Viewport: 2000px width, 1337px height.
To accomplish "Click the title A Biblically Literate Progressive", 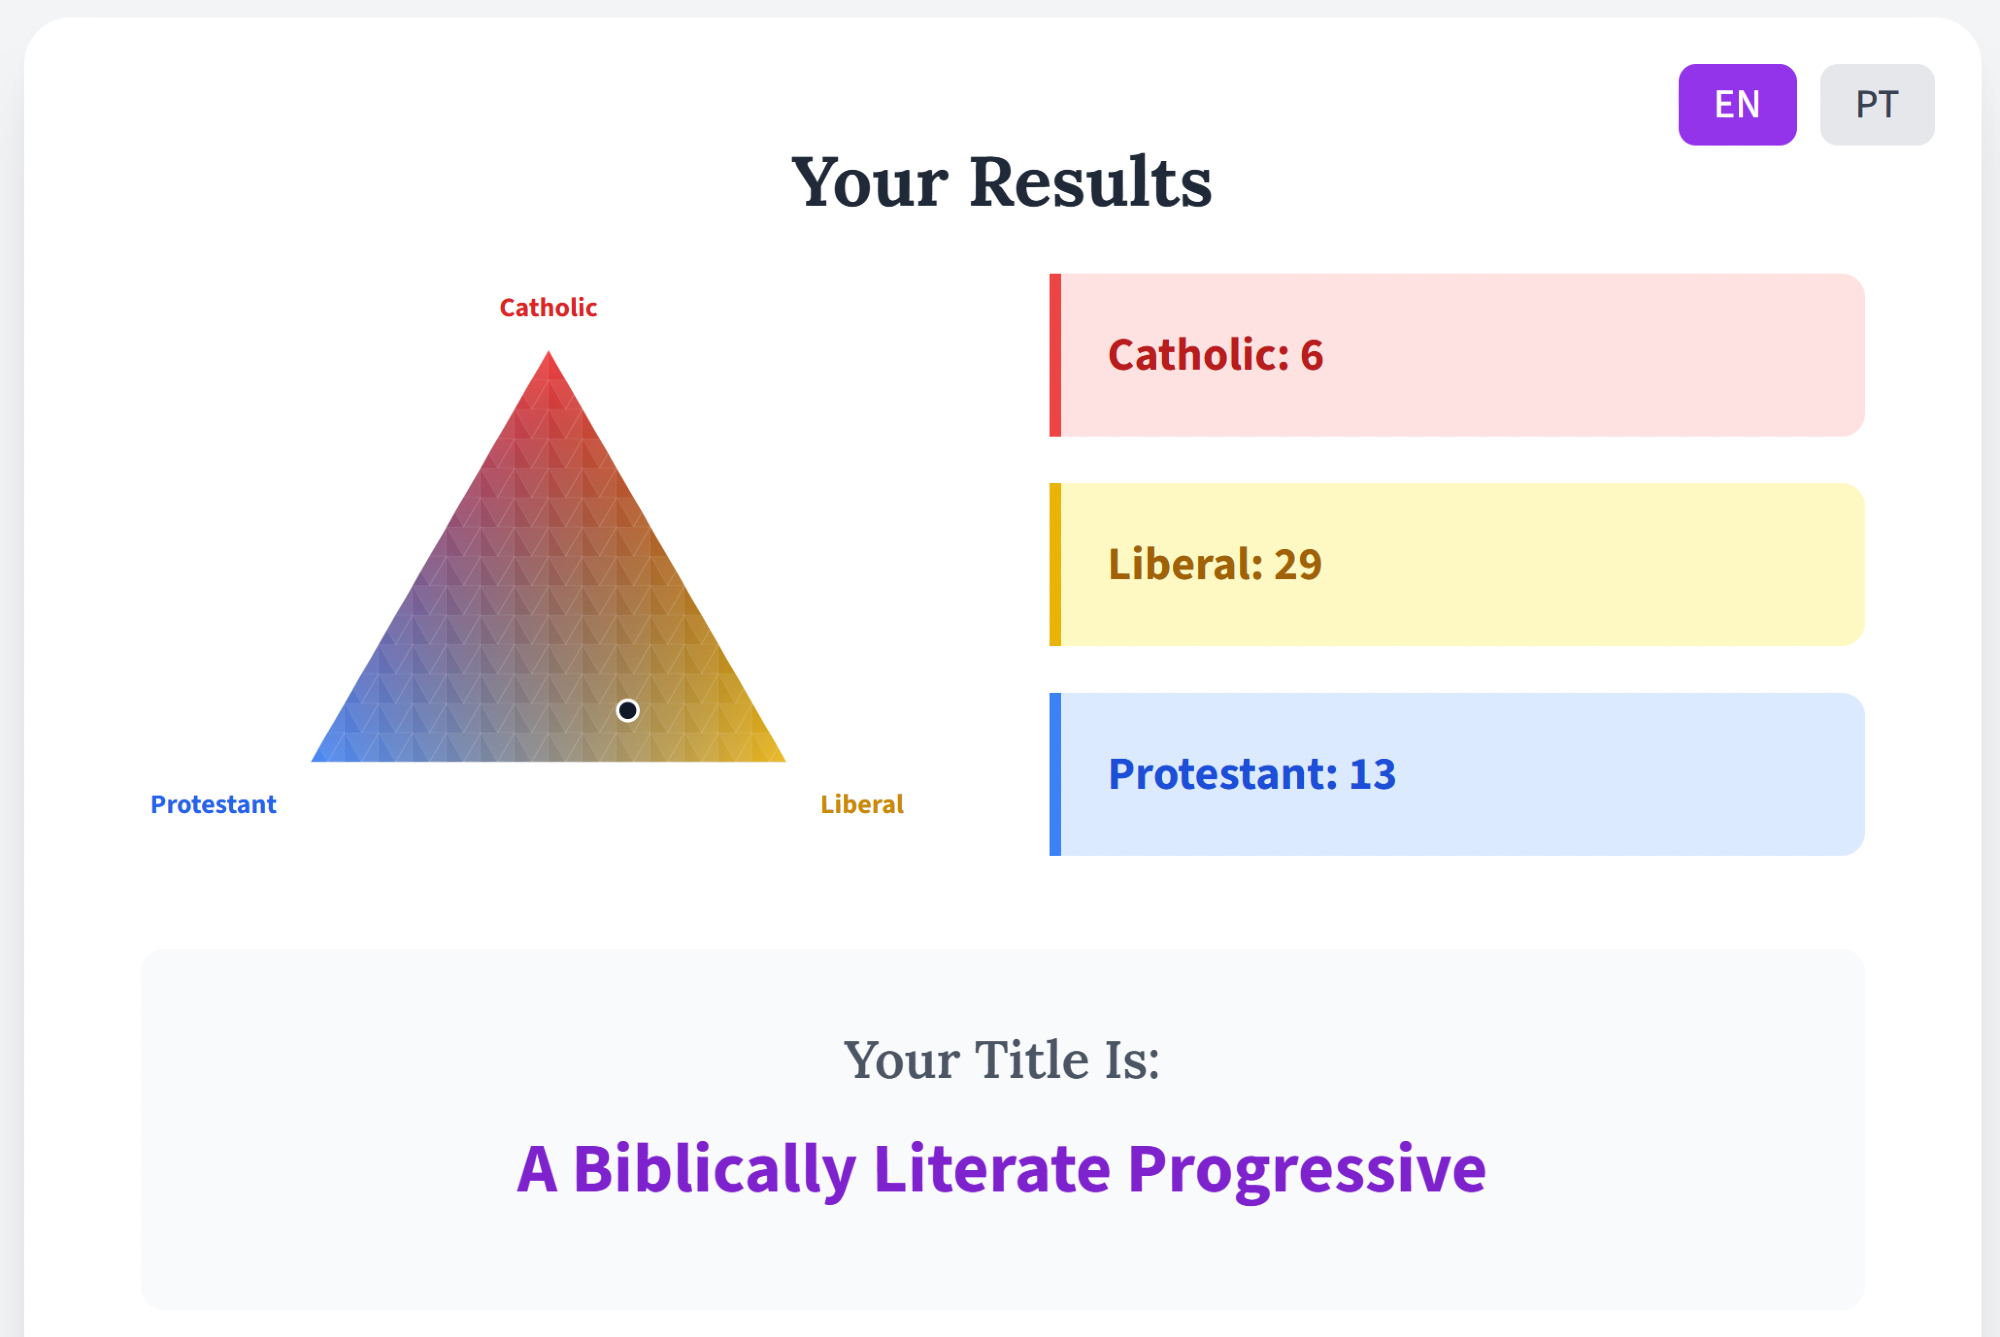I will pyautogui.click(x=1001, y=1168).
